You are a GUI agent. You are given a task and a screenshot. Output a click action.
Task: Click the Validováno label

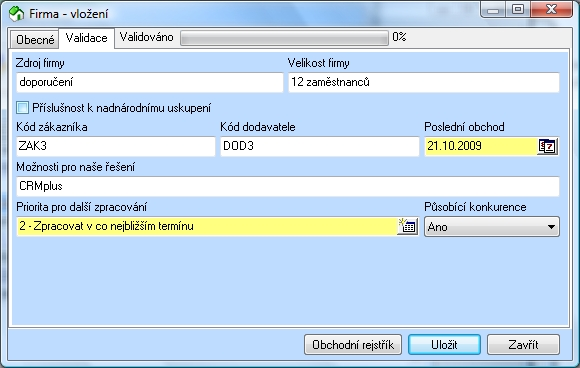(x=146, y=37)
